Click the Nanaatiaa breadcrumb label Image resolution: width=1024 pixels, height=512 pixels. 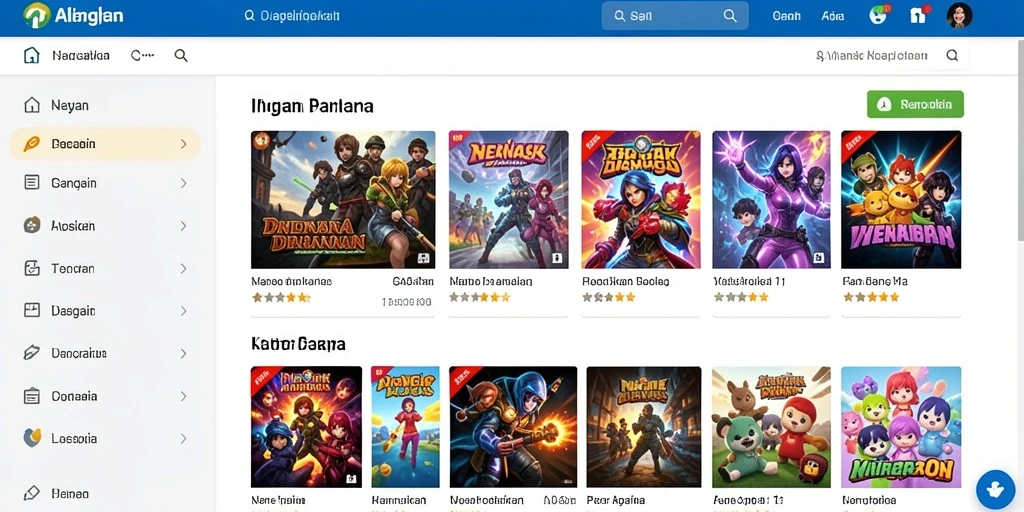(x=81, y=56)
